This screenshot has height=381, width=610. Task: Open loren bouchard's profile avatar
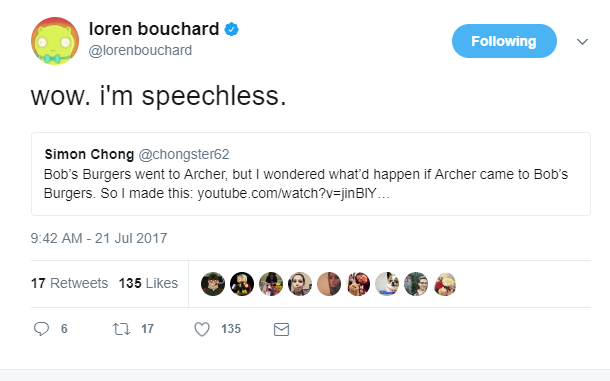click(55, 41)
